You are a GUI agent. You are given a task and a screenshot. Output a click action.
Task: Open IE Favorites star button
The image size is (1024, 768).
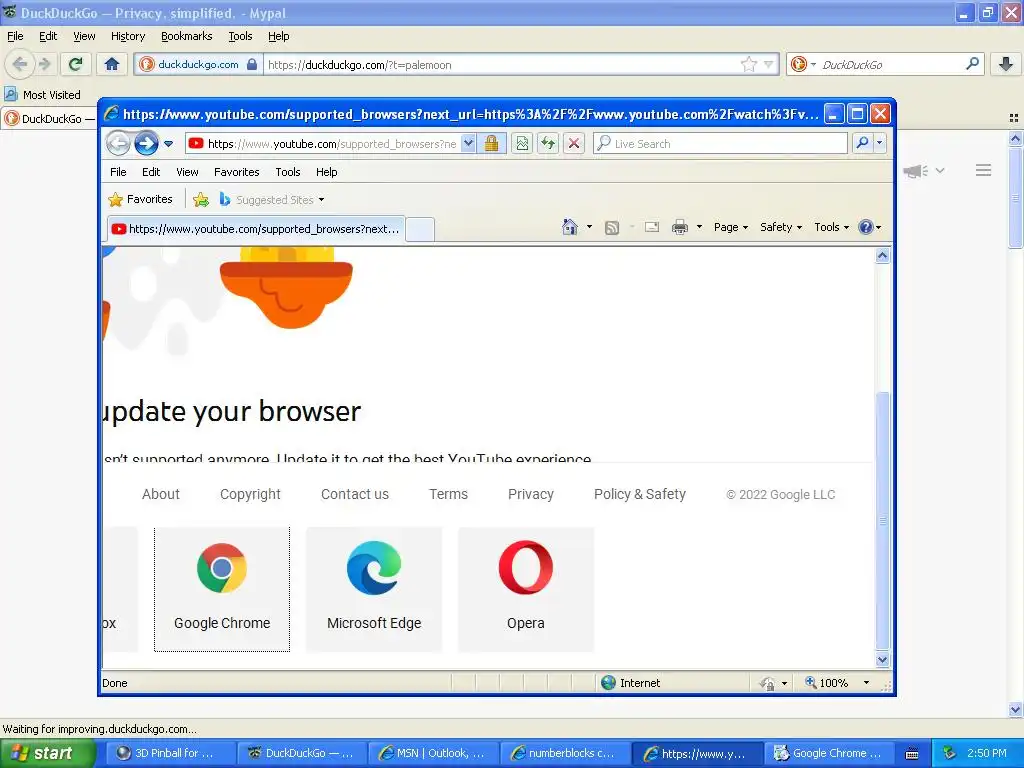tap(140, 199)
